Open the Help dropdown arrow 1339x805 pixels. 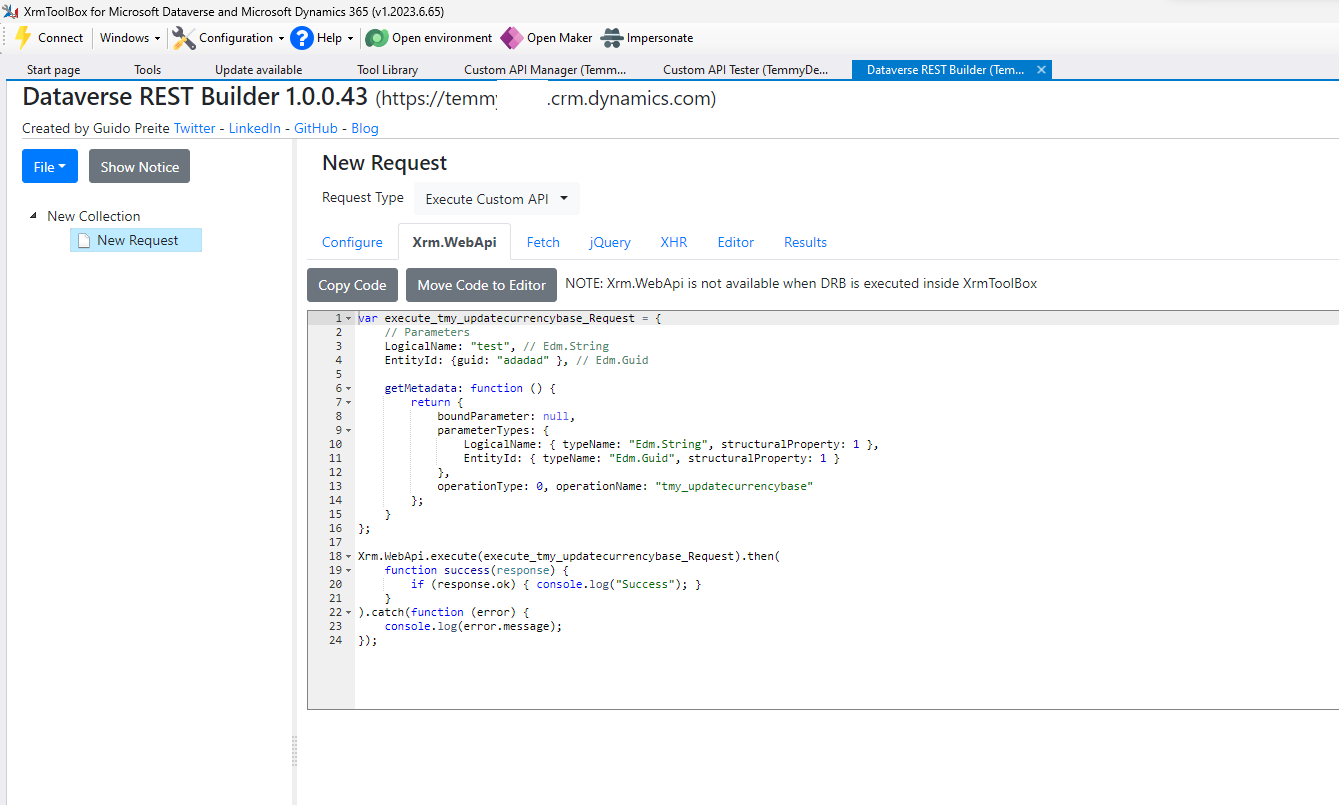pyautogui.click(x=350, y=39)
